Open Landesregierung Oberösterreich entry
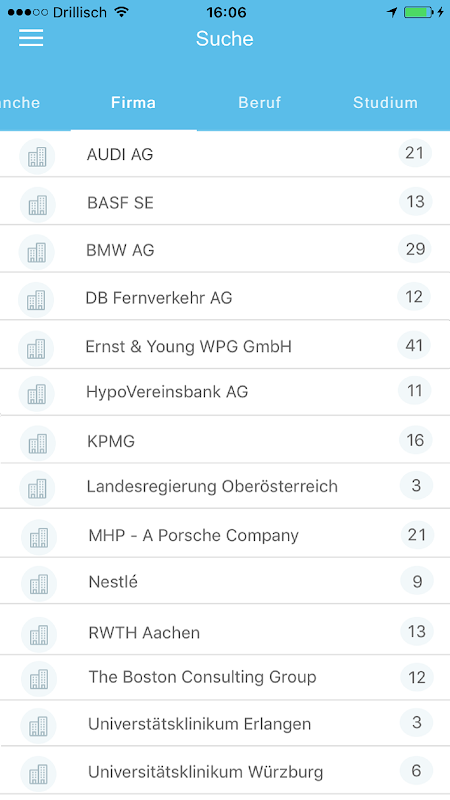The height and width of the screenshot is (800, 450). point(225,486)
